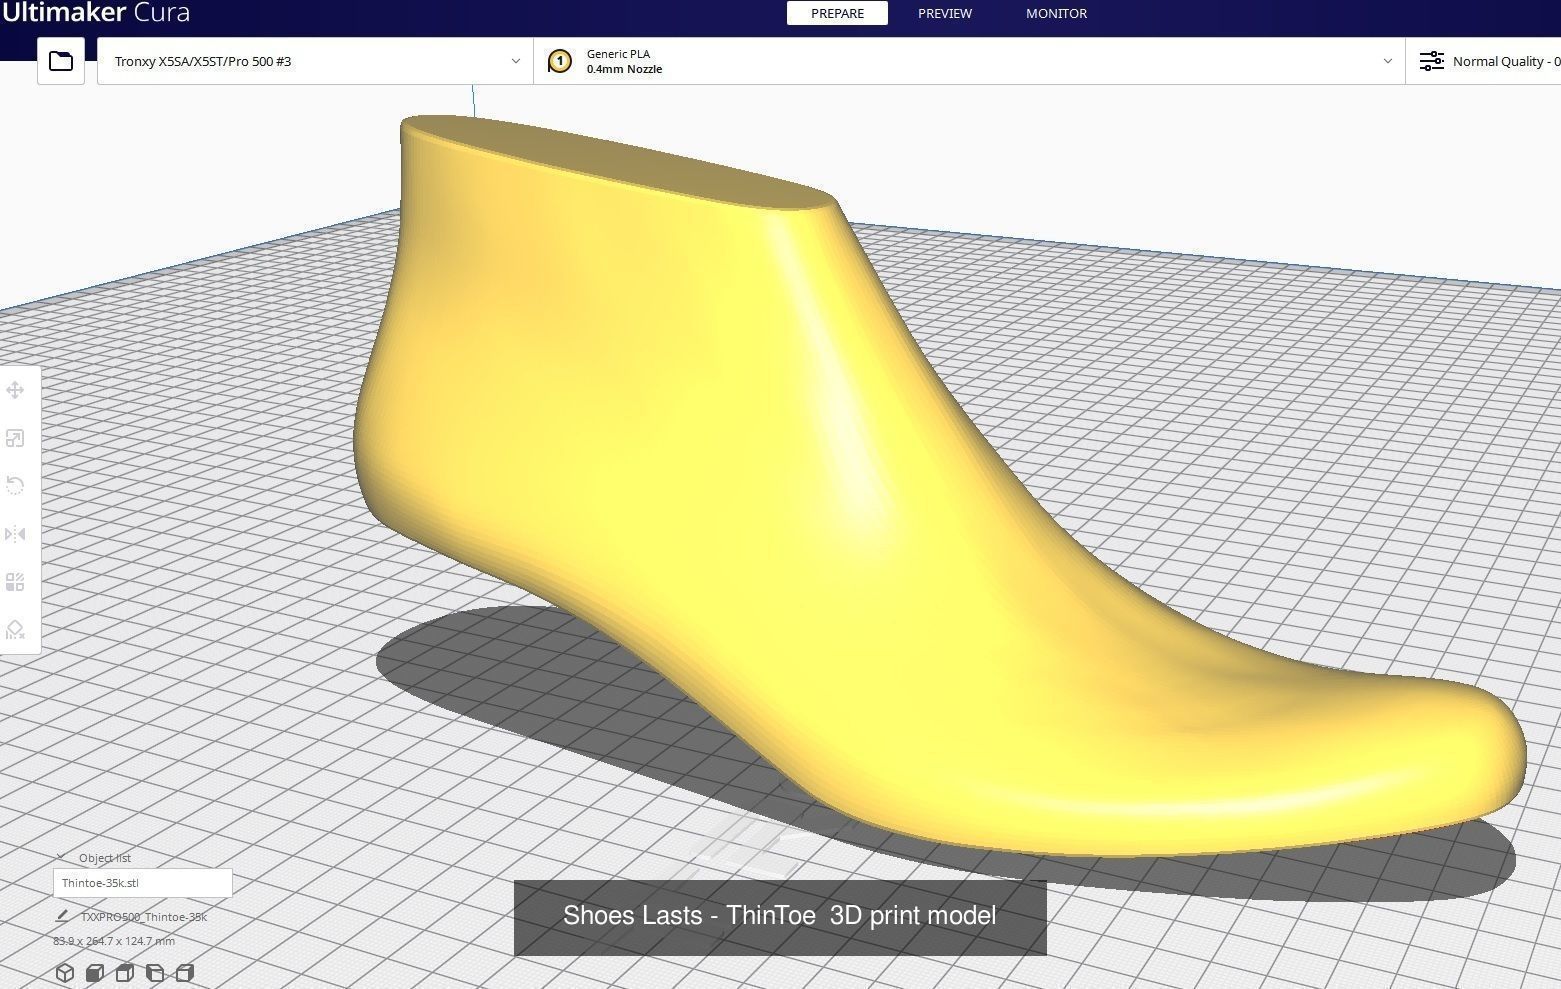Expand the Tronxy X5SA printer dropdown
1561x989 pixels.
[x=315, y=61]
